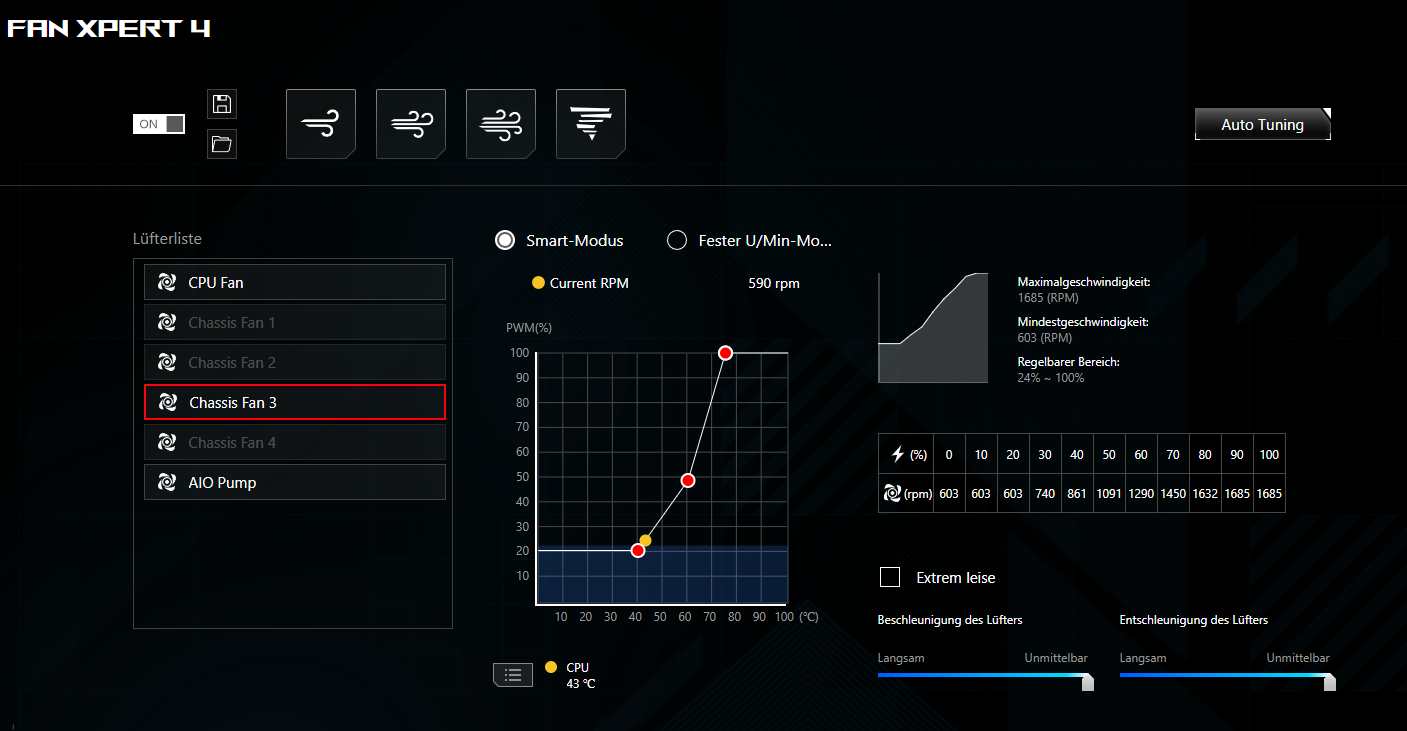The image size is (1407, 731).
Task: Open the temperature source list icon
Action: pos(513,675)
